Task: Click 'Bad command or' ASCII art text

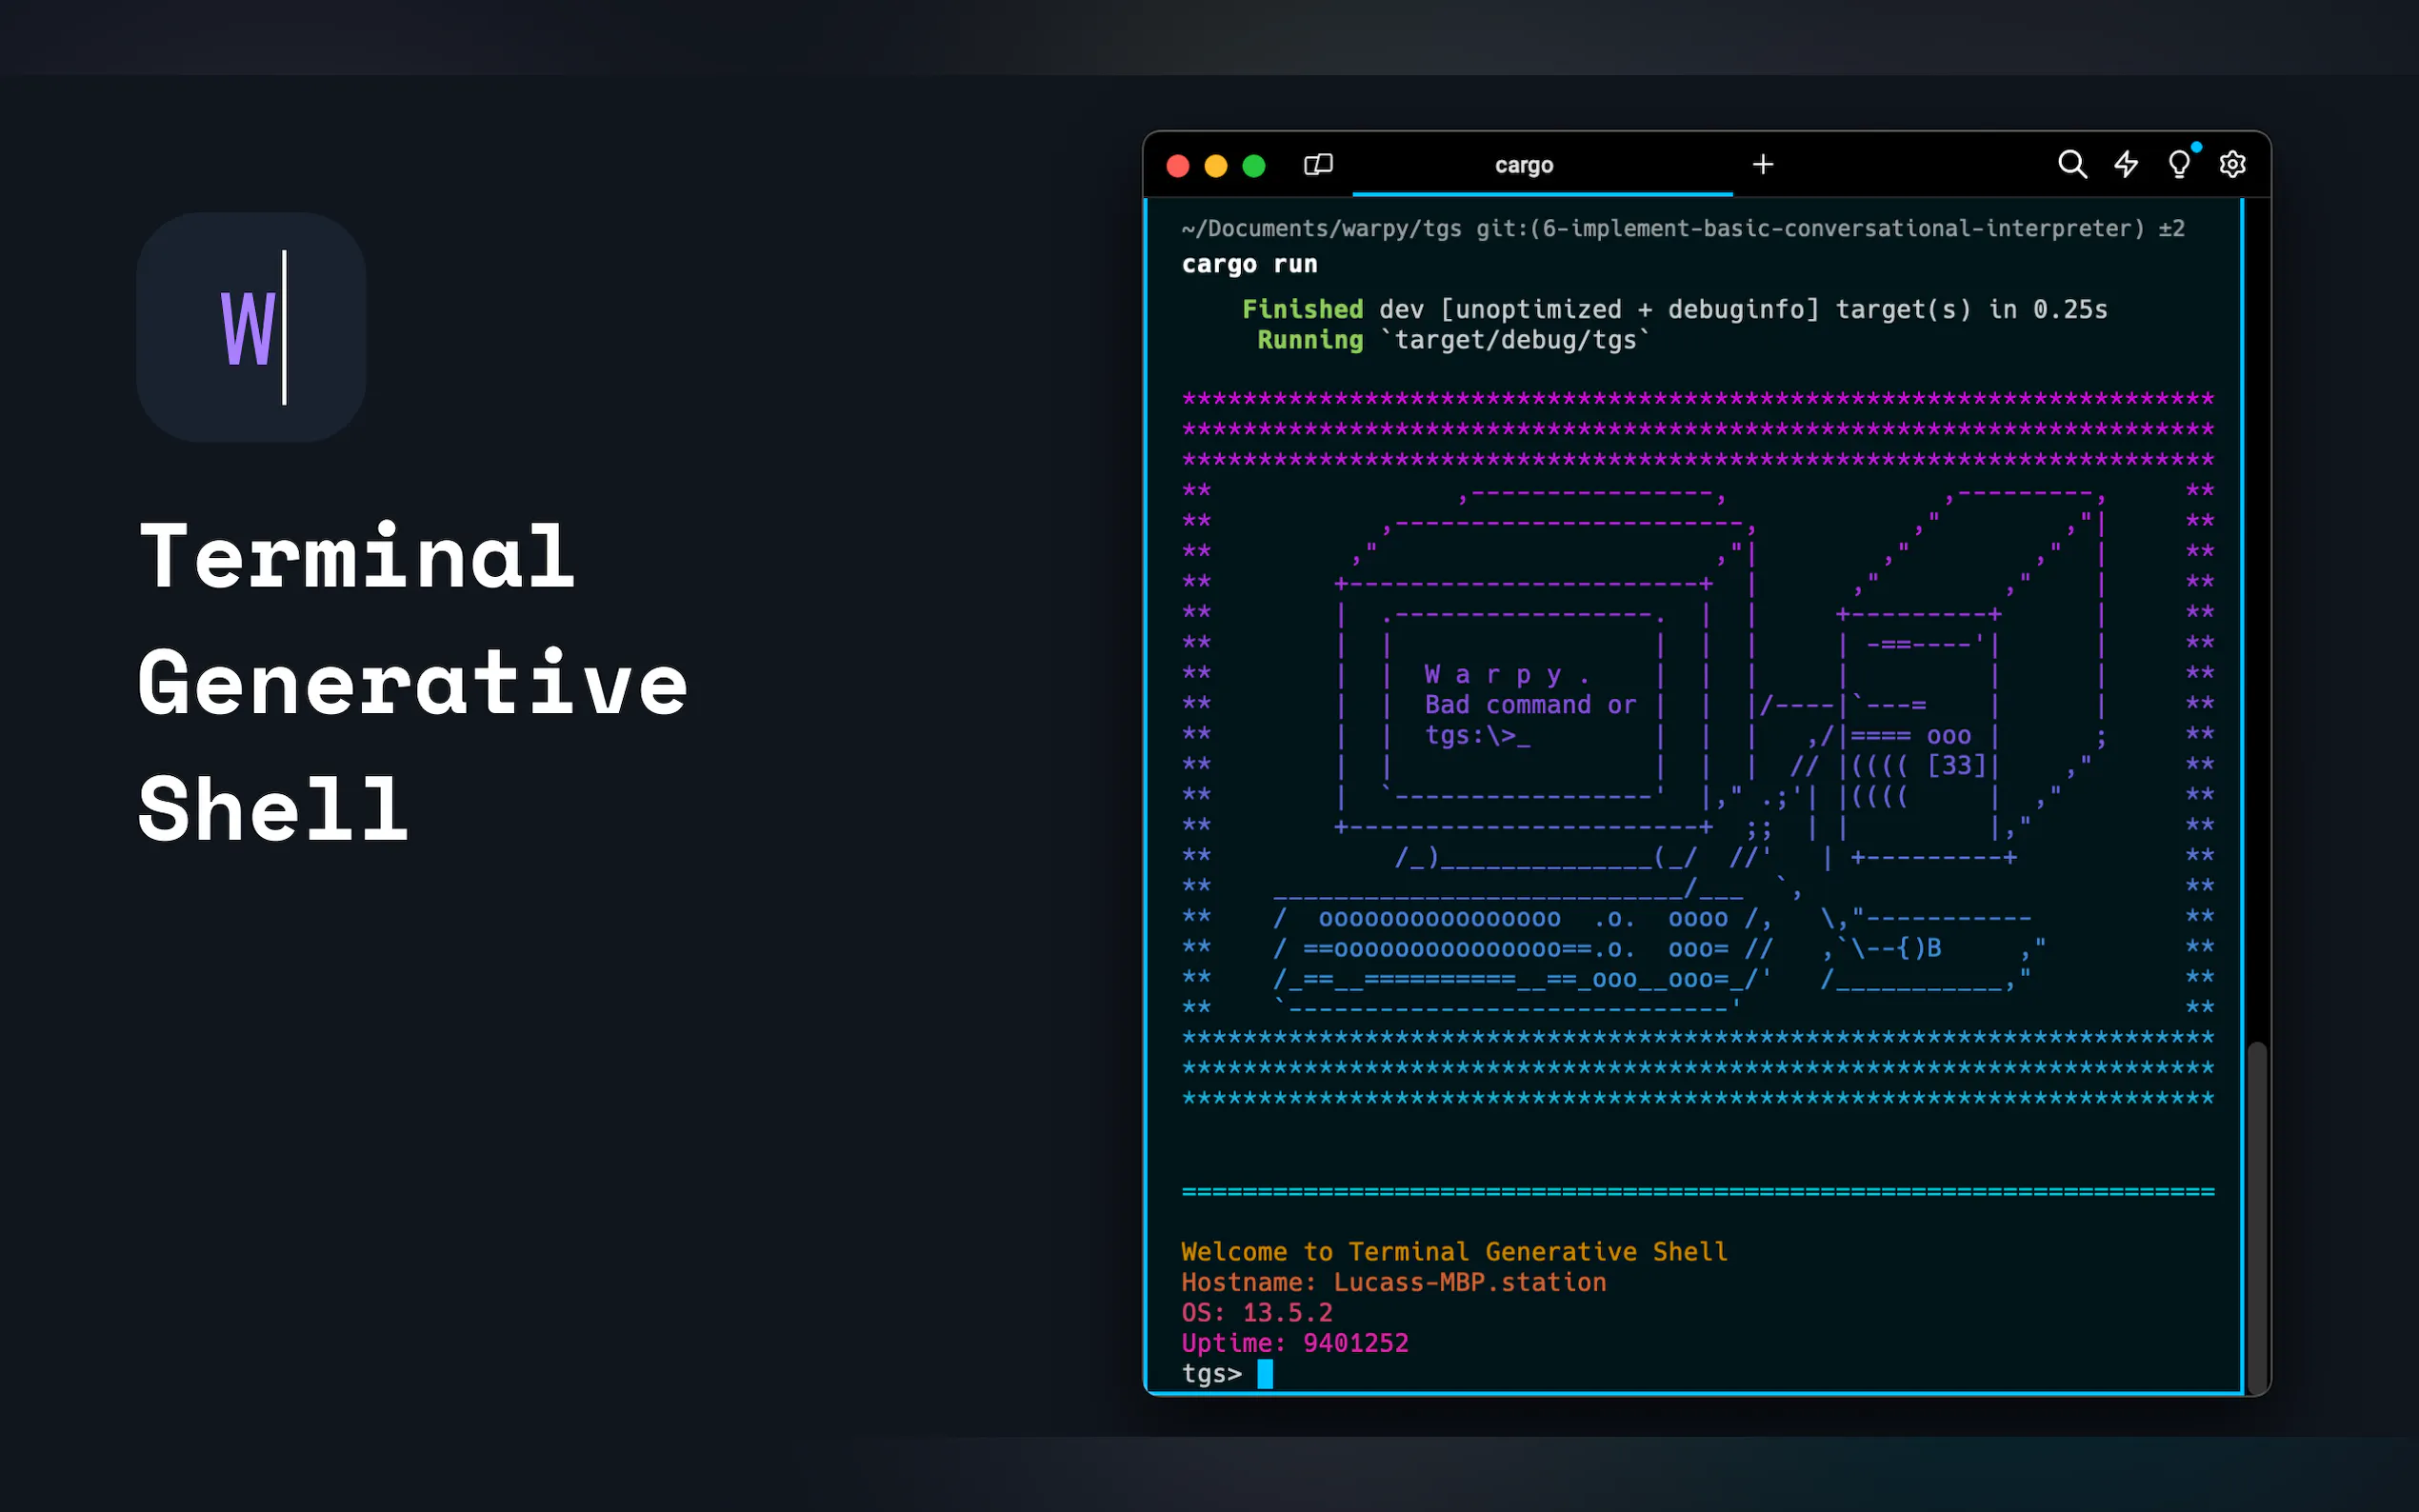Action: (x=1530, y=705)
